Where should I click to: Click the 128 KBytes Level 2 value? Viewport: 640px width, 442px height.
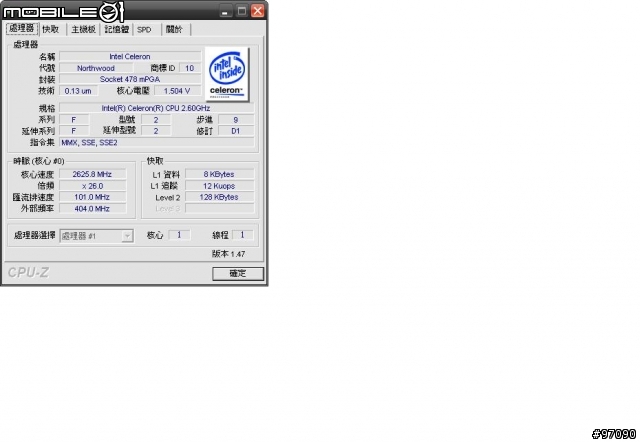(219, 197)
